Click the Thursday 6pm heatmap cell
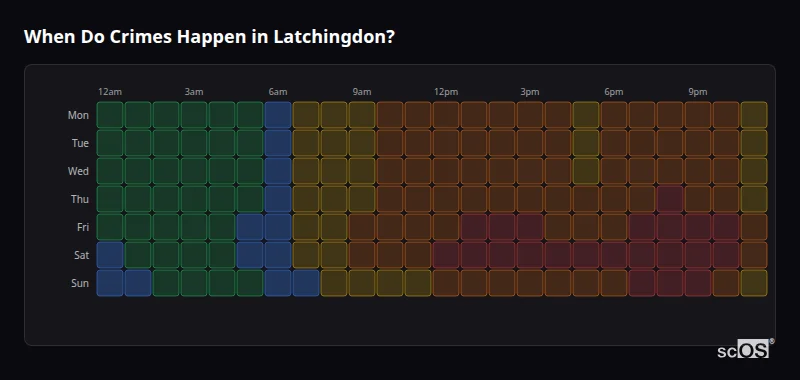 coord(614,199)
